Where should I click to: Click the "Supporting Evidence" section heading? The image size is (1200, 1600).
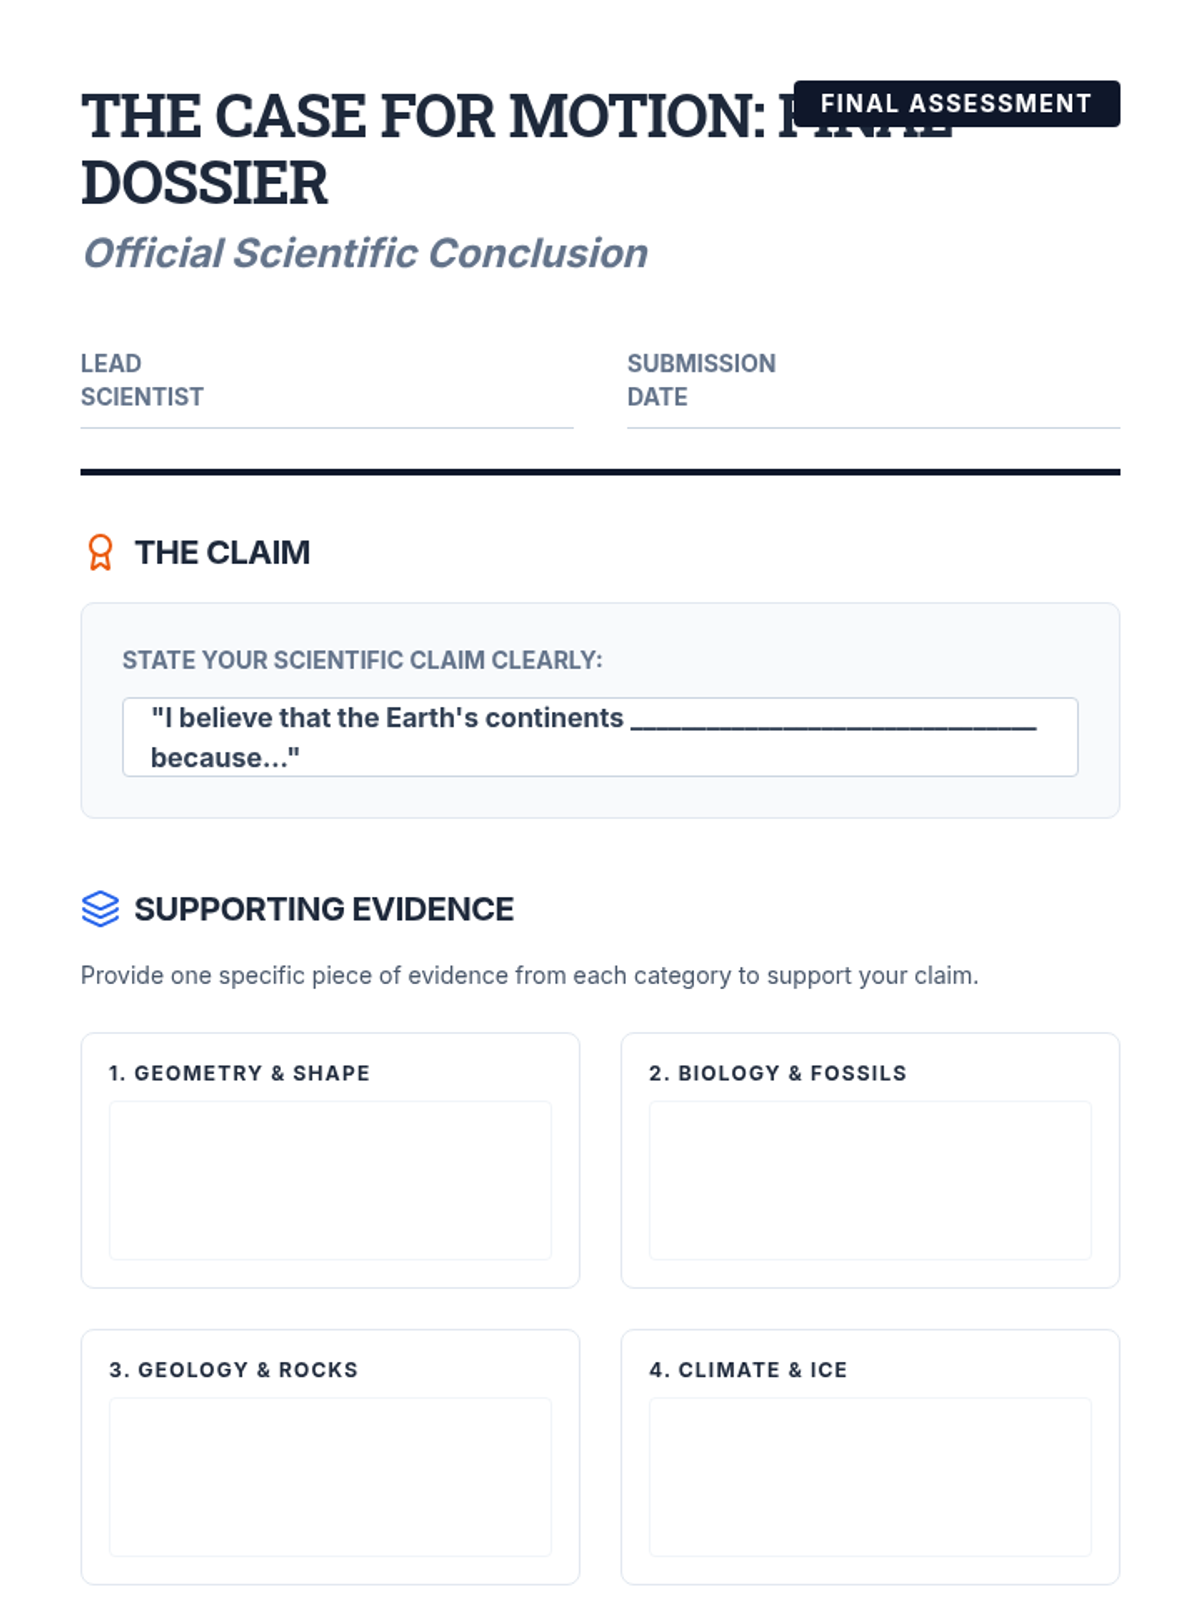[324, 909]
